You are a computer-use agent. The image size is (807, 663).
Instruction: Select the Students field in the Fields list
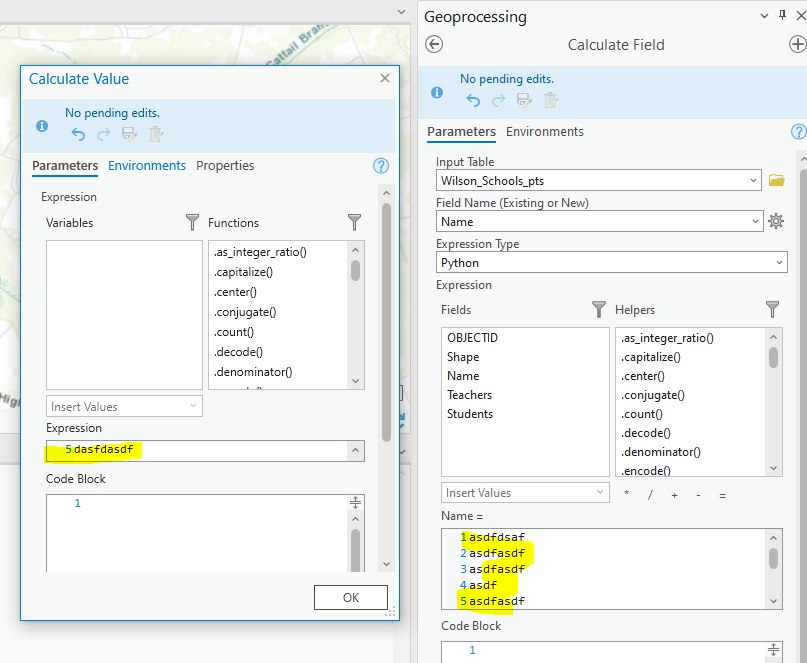[x=468, y=413]
